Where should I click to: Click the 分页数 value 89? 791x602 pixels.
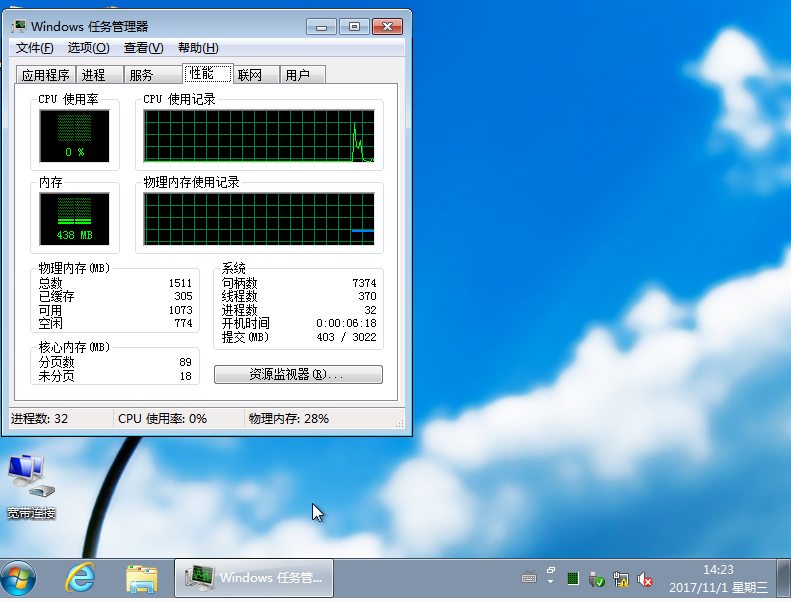pyautogui.click(x=185, y=362)
